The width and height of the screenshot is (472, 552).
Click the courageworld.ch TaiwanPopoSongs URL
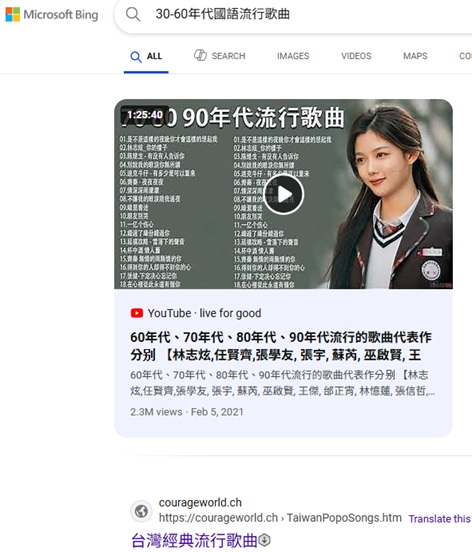[x=280, y=518]
